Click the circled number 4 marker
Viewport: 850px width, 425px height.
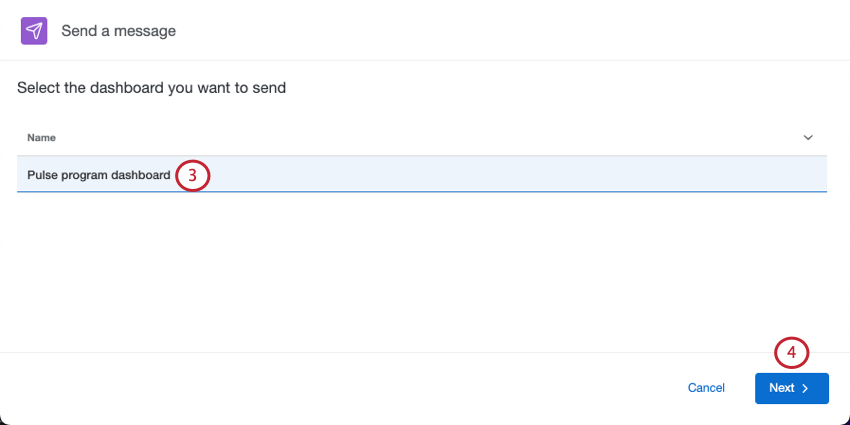[791, 353]
